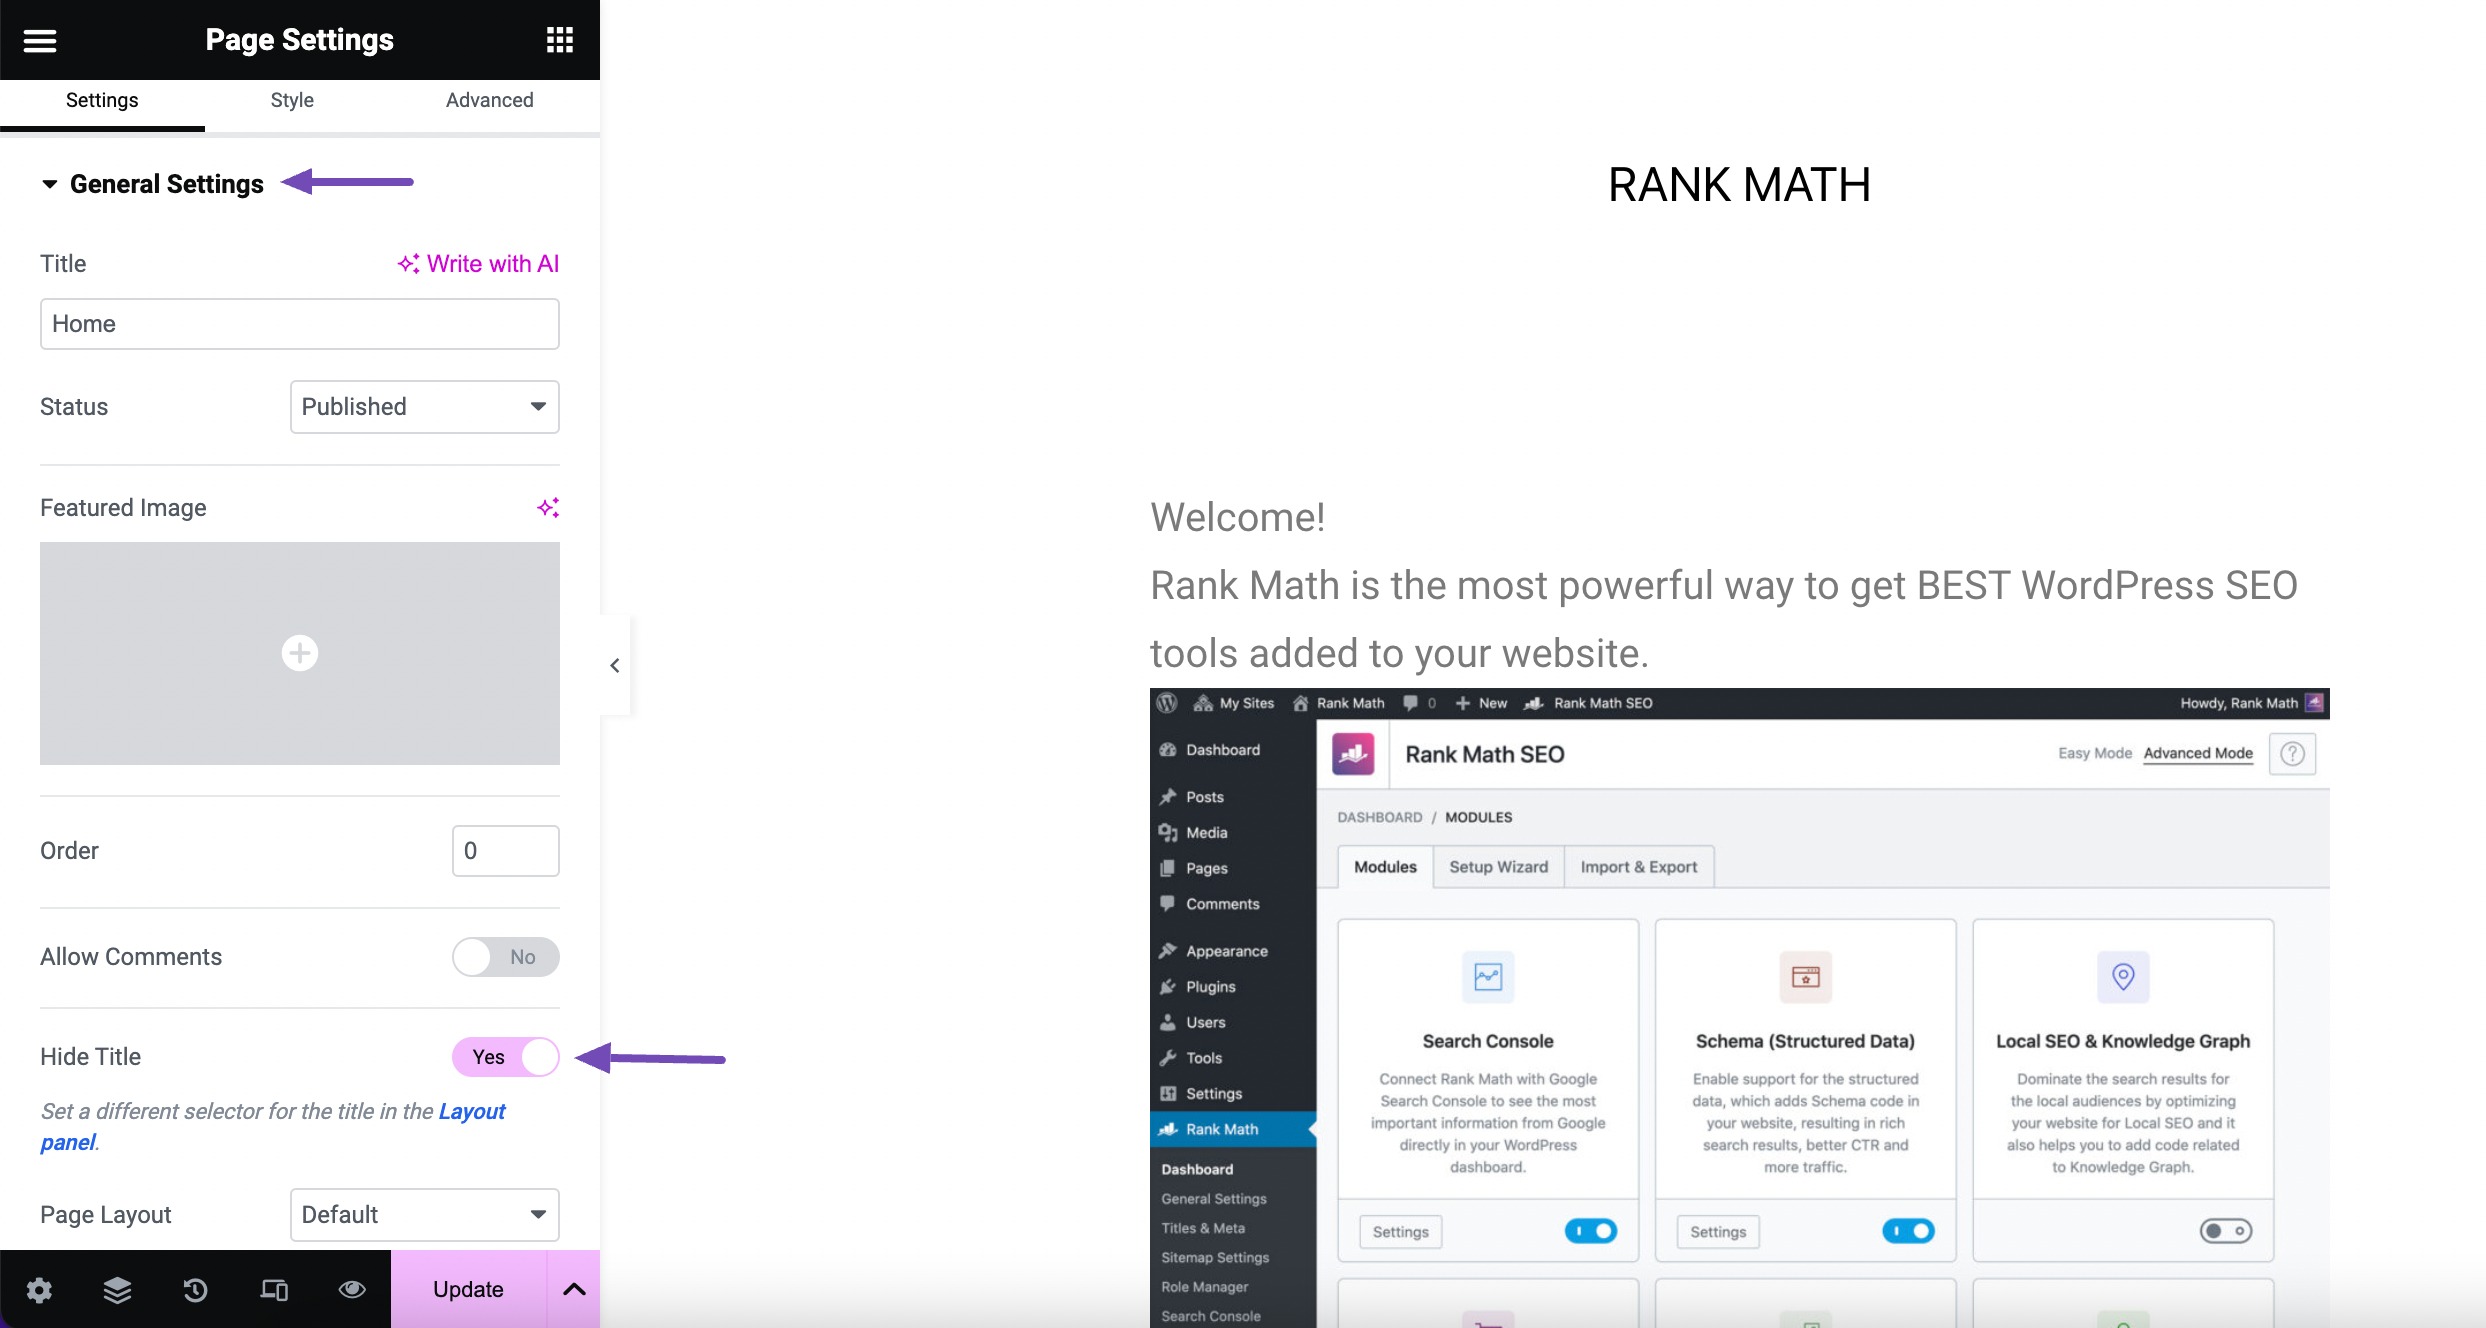Screen dimensions: 2486x1328
Task: Click the Rank Math SEO logo icon
Action: (x=1353, y=754)
